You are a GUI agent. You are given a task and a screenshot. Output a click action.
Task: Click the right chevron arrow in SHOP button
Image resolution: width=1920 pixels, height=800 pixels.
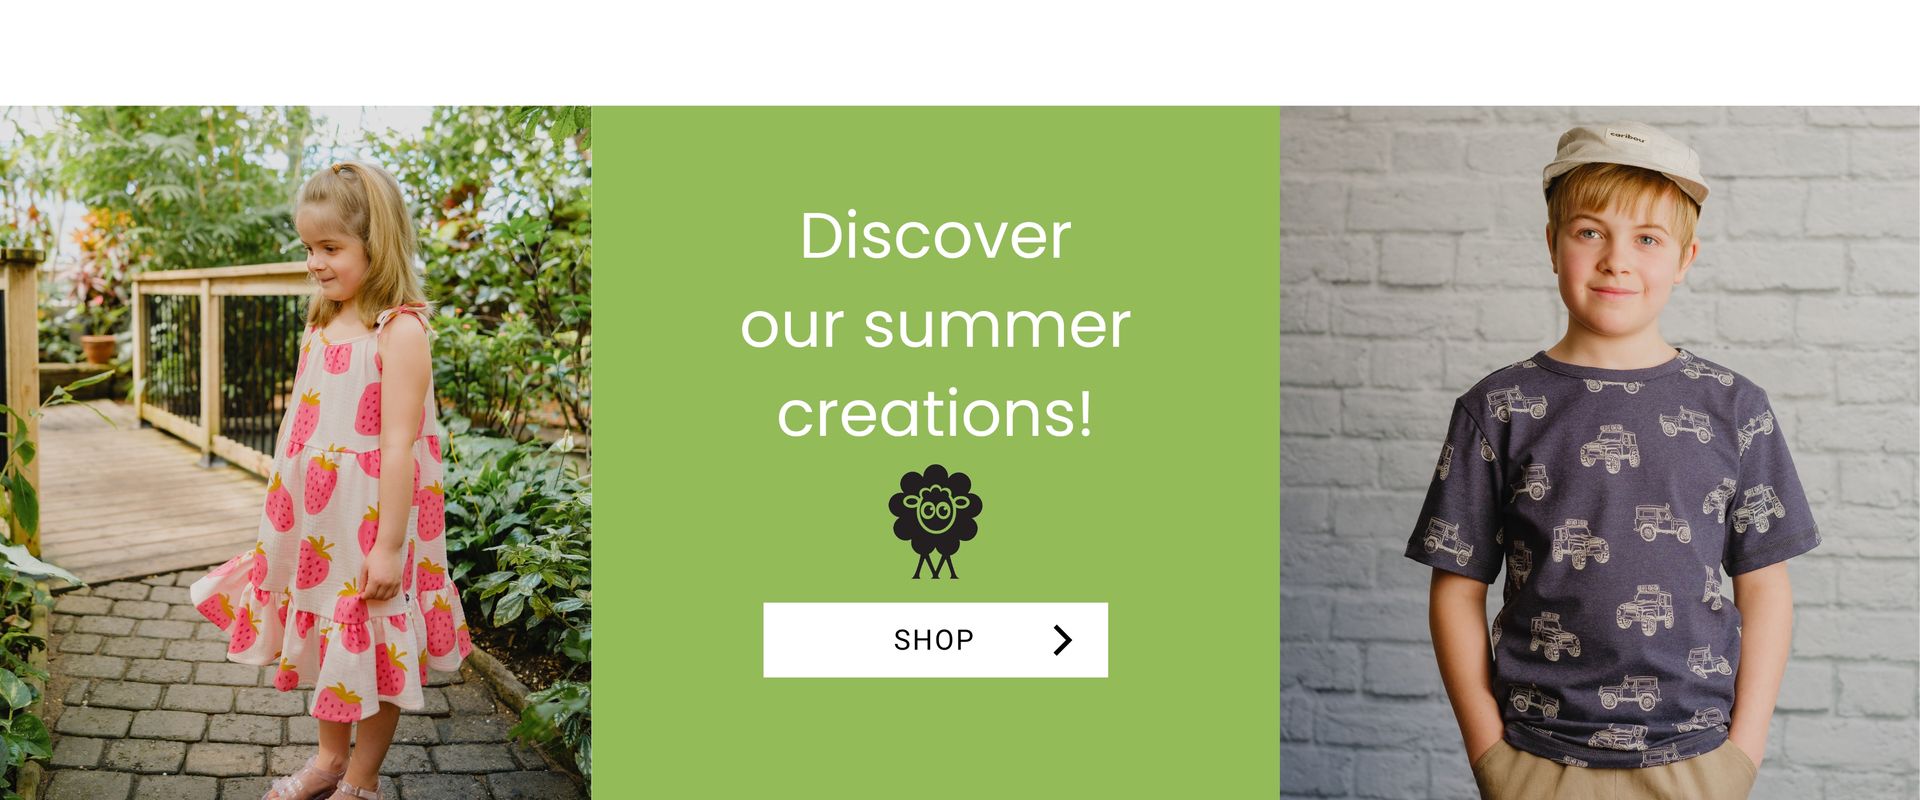(1062, 640)
